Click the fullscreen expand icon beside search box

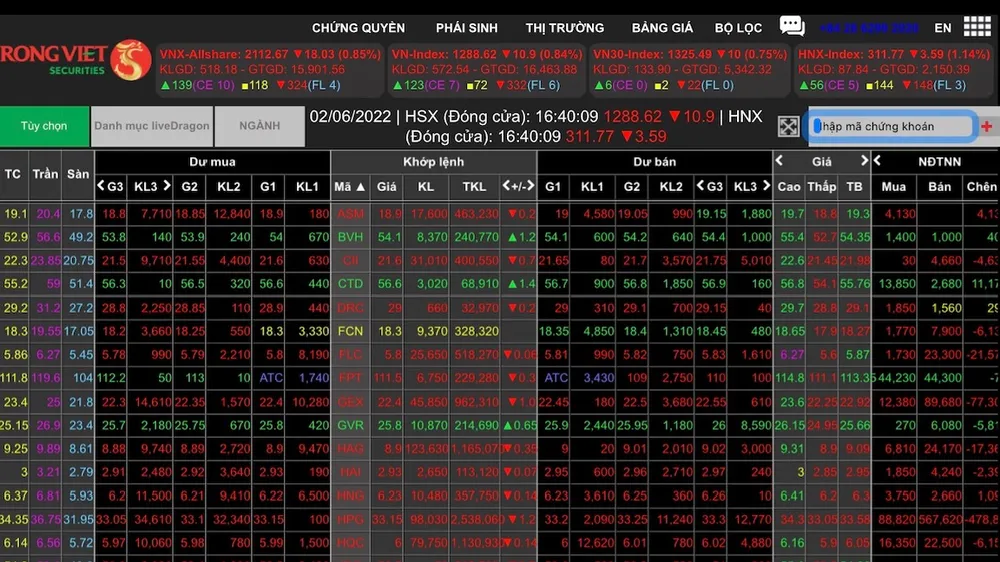pyautogui.click(x=788, y=126)
